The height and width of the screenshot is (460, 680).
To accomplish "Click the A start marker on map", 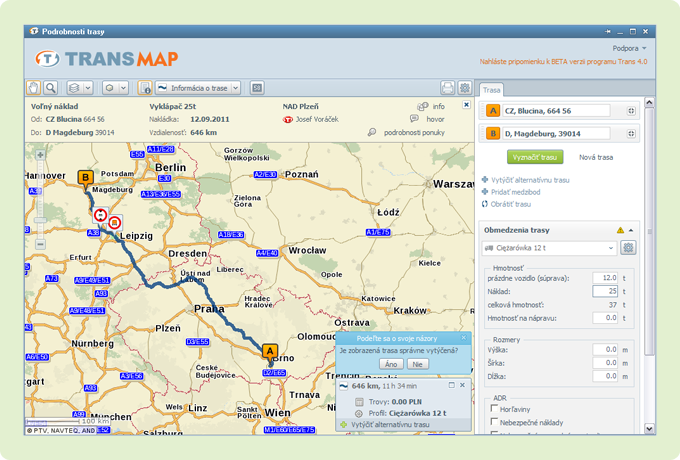I will (x=270, y=352).
